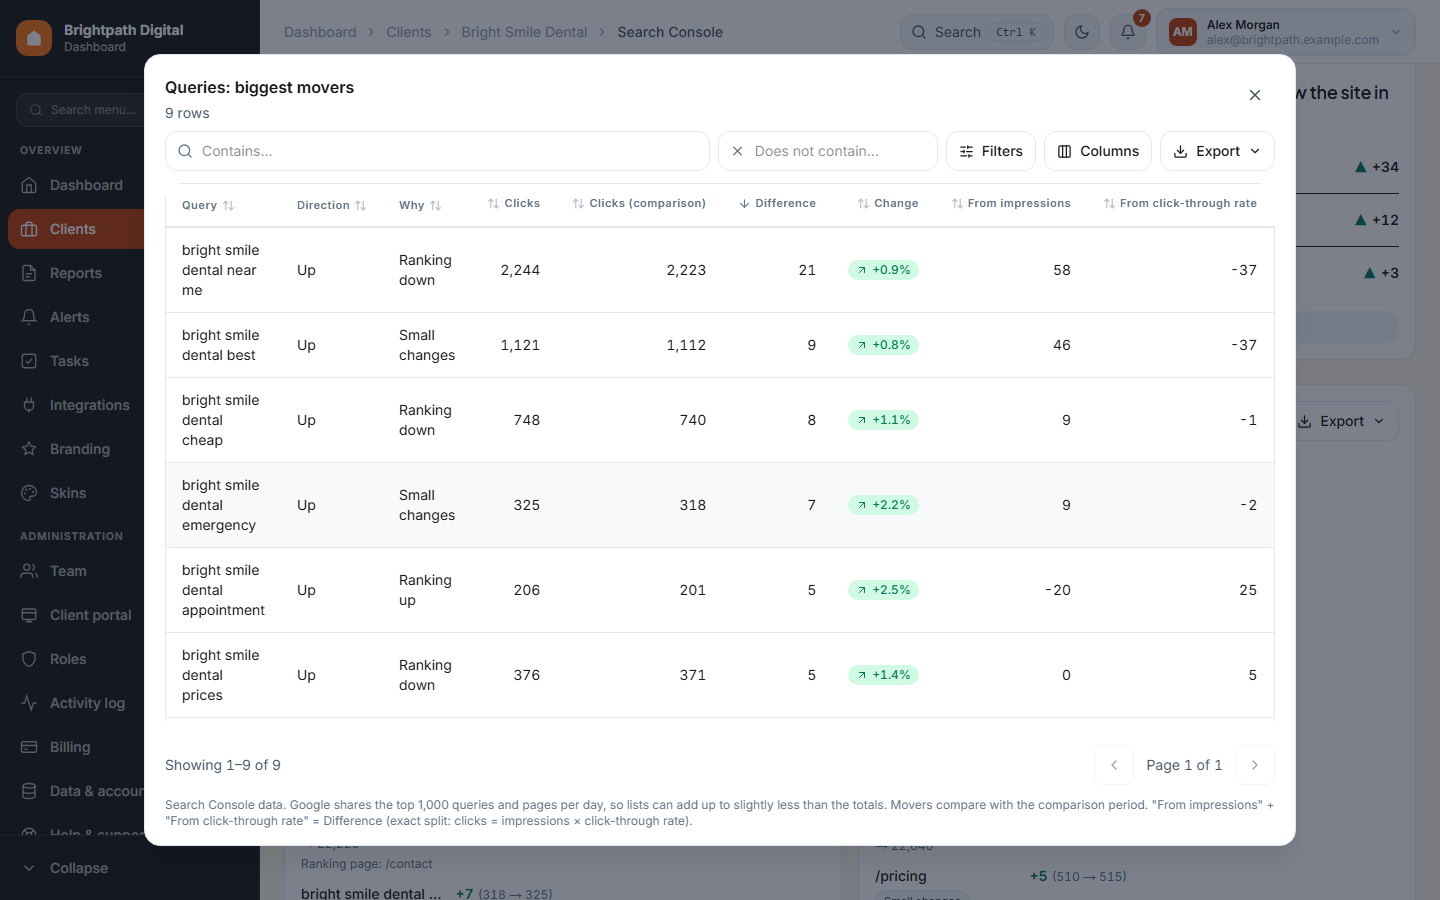Open Alerts in the sidebar
This screenshot has height=900, width=1440.
coord(76,317)
